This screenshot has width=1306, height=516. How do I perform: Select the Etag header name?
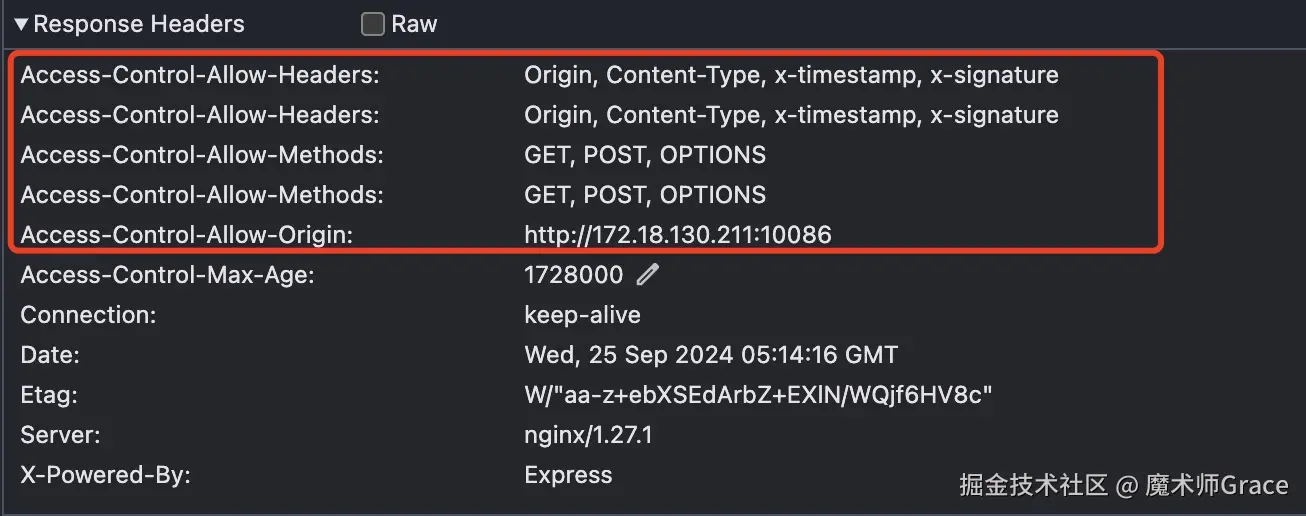(x=50, y=395)
